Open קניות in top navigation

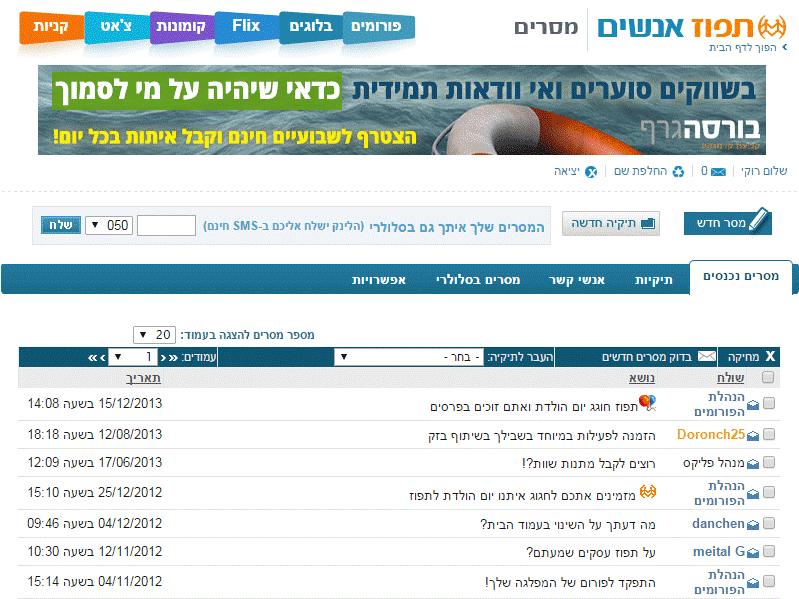(x=51, y=28)
